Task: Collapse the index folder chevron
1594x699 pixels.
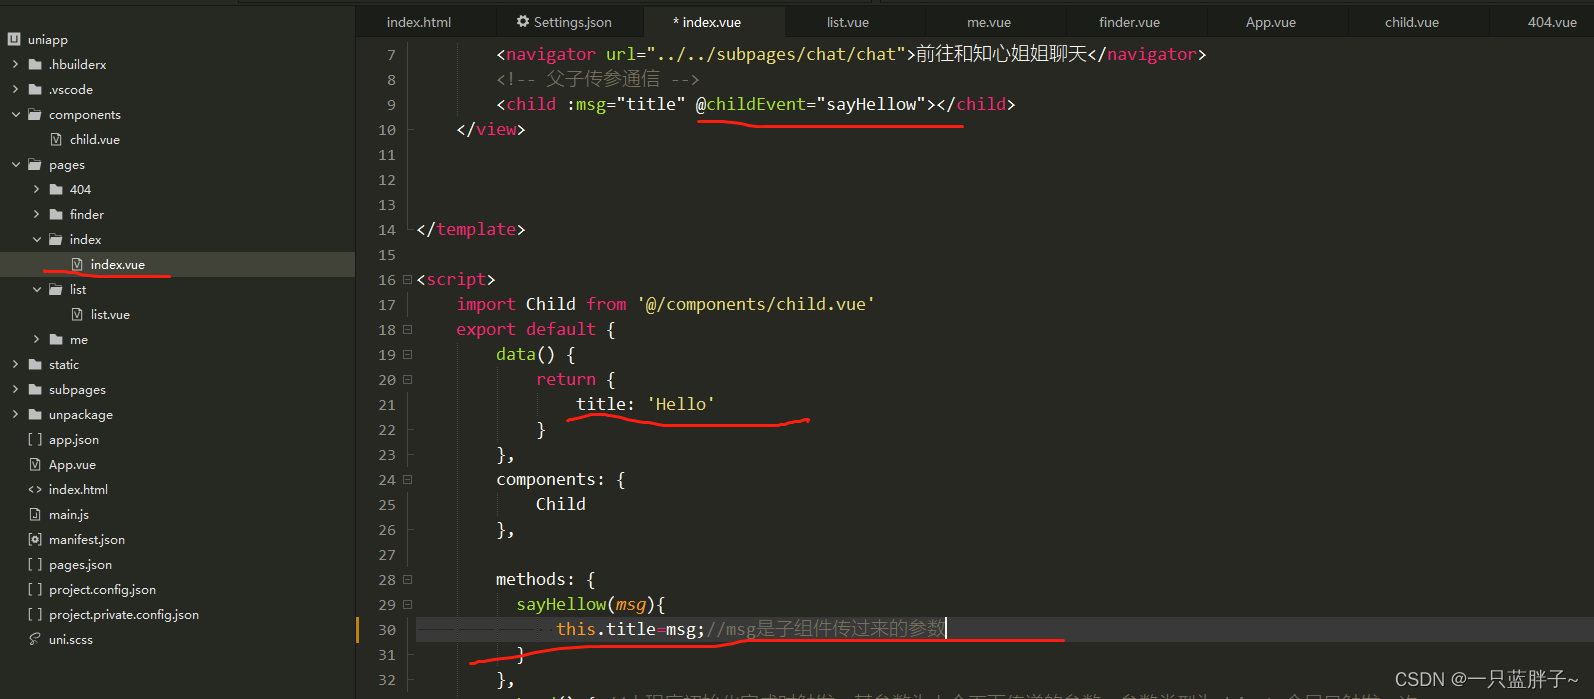Action: click(36, 239)
